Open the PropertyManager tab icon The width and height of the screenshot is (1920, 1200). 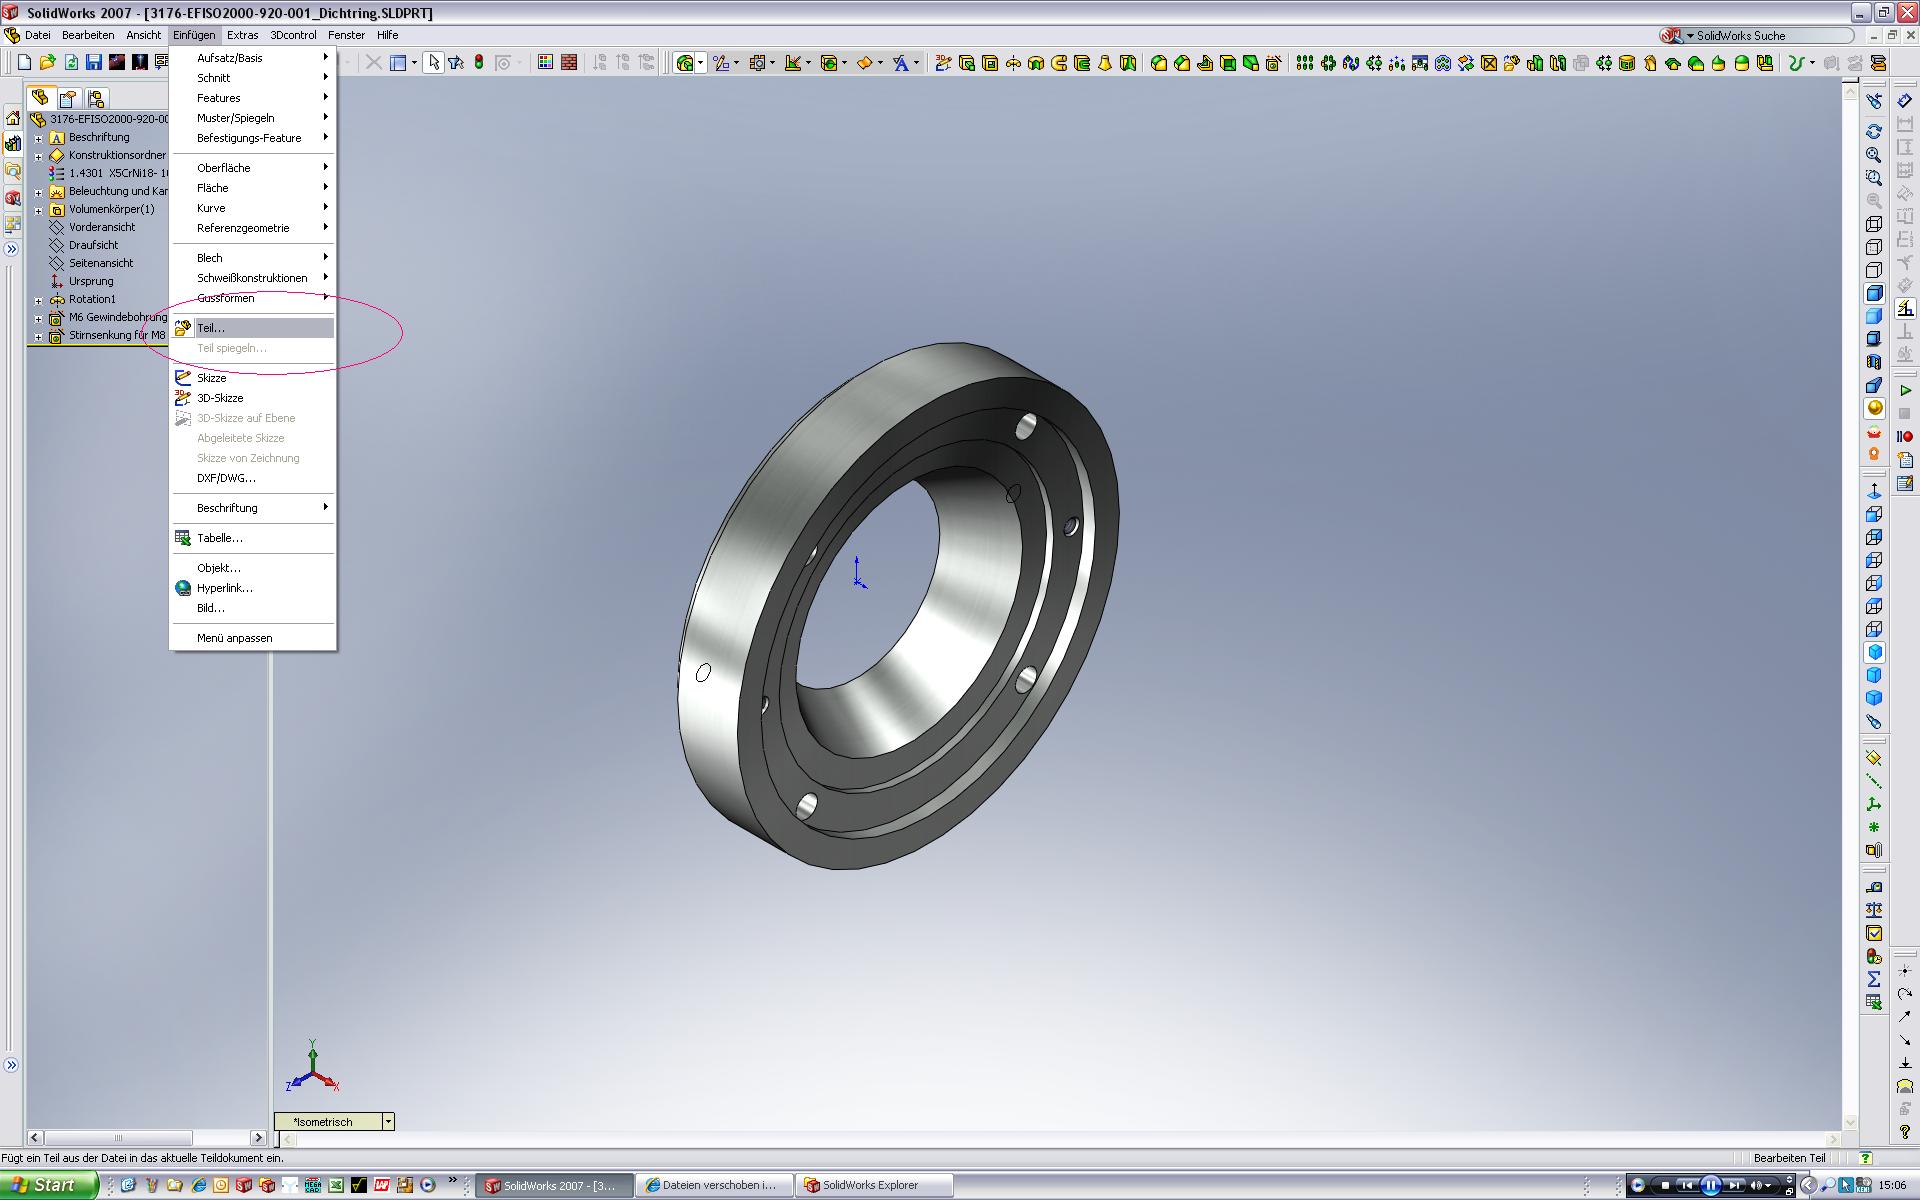pyautogui.click(x=68, y=98)
